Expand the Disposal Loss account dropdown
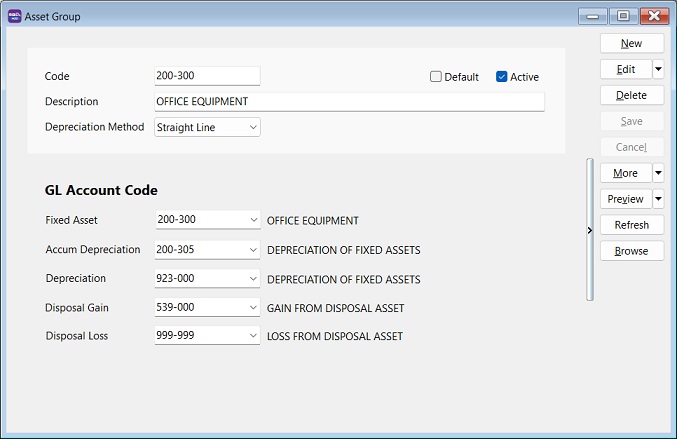 coord(252,337)
